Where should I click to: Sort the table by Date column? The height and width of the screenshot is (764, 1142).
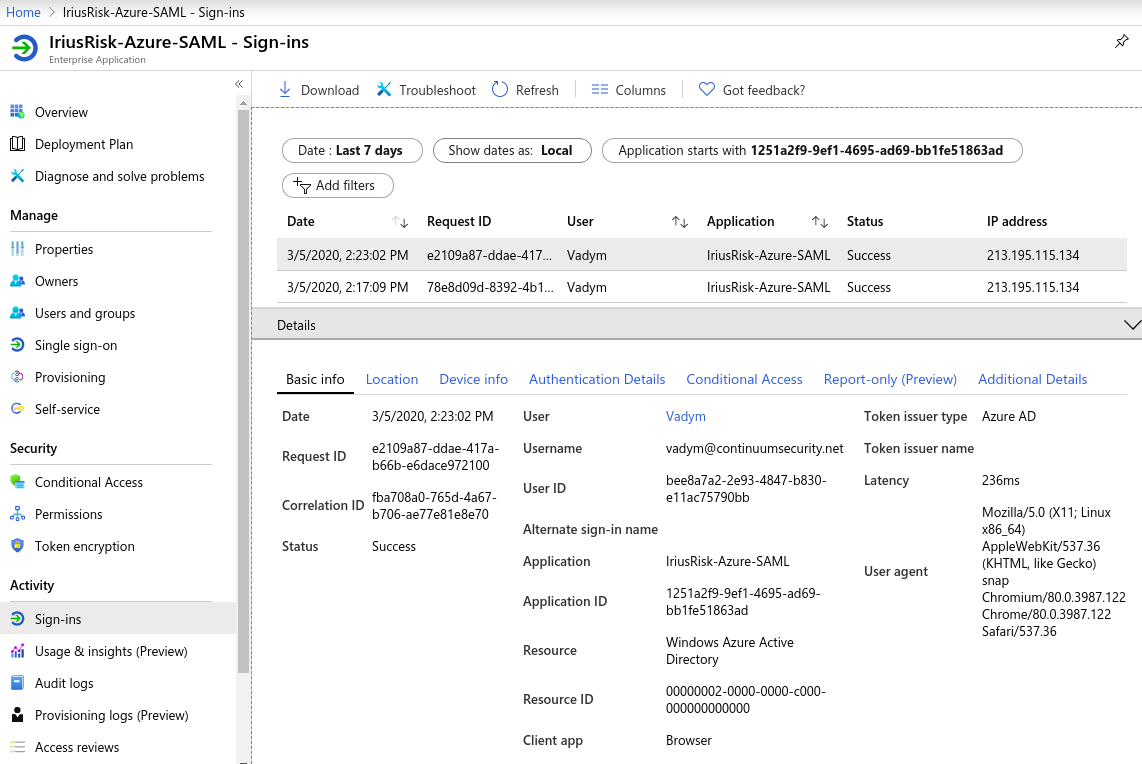(400, 222)
